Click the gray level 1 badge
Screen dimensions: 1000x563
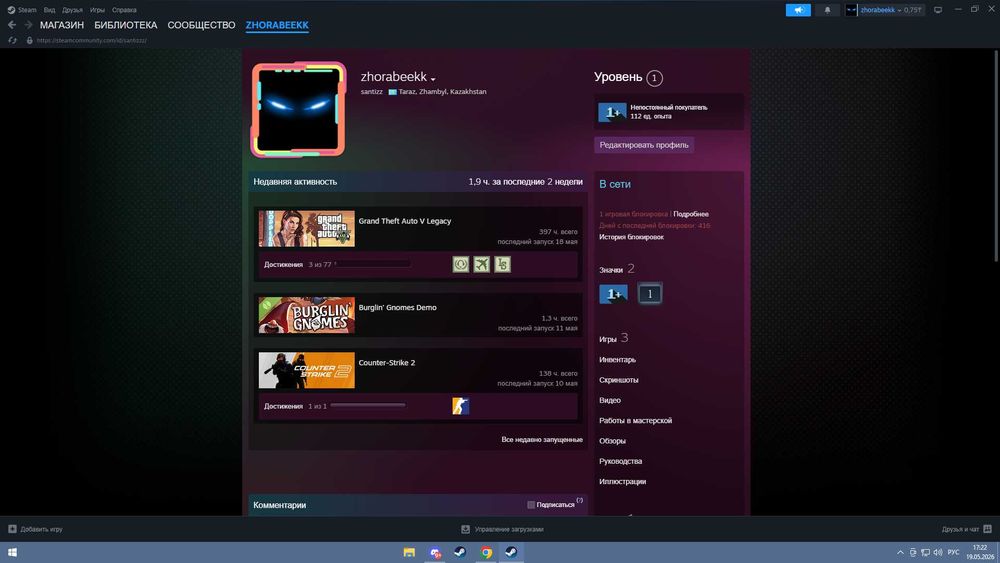(x=650, y=293)
